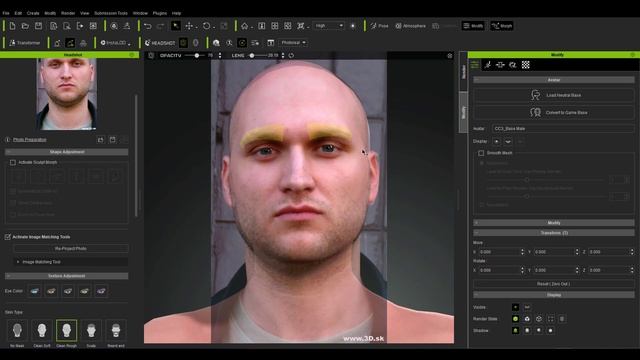Uncheck Activate Image Matching Tools
Screen dimensions: 640x360
[8, 237]
